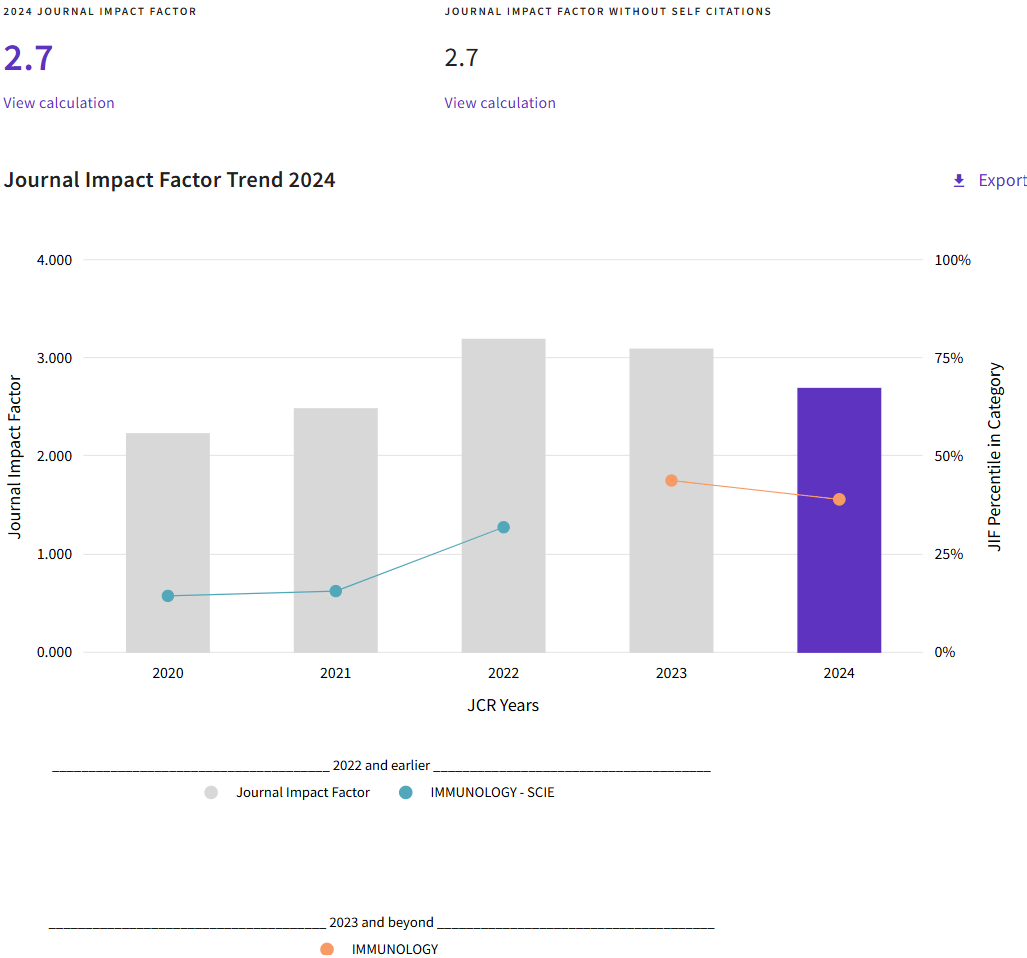Click the large purple 2.7 impact factor value

28,58
